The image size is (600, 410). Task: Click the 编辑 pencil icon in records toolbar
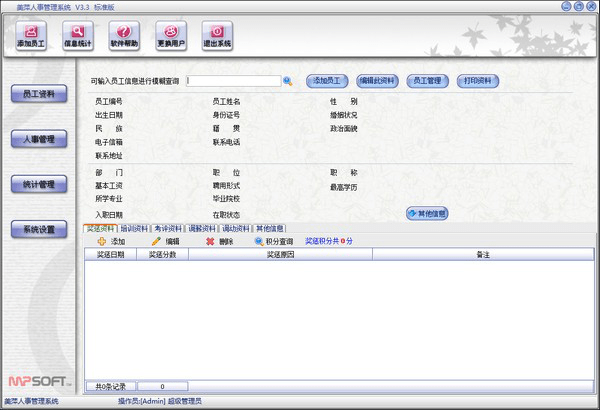tap(156, 241)
